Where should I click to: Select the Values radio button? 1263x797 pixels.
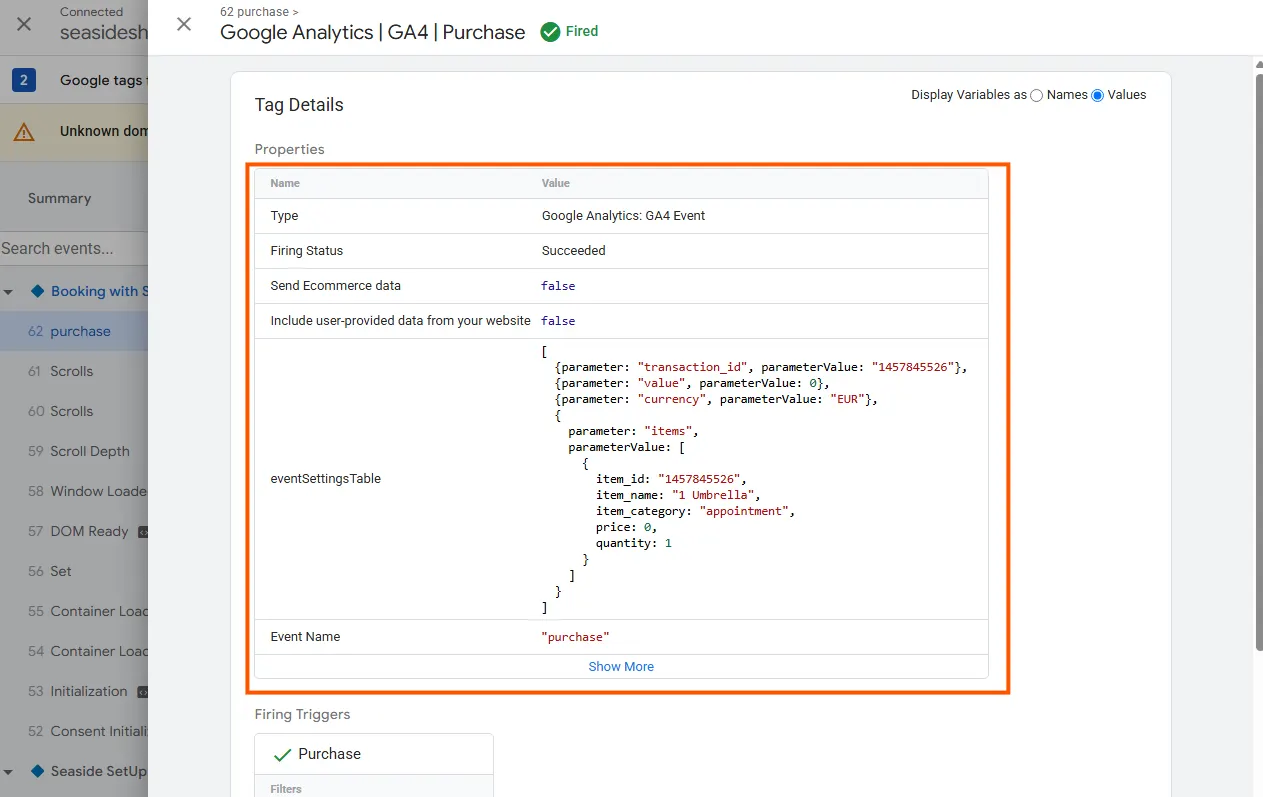pyautogui.click(x=1098, y=95)
